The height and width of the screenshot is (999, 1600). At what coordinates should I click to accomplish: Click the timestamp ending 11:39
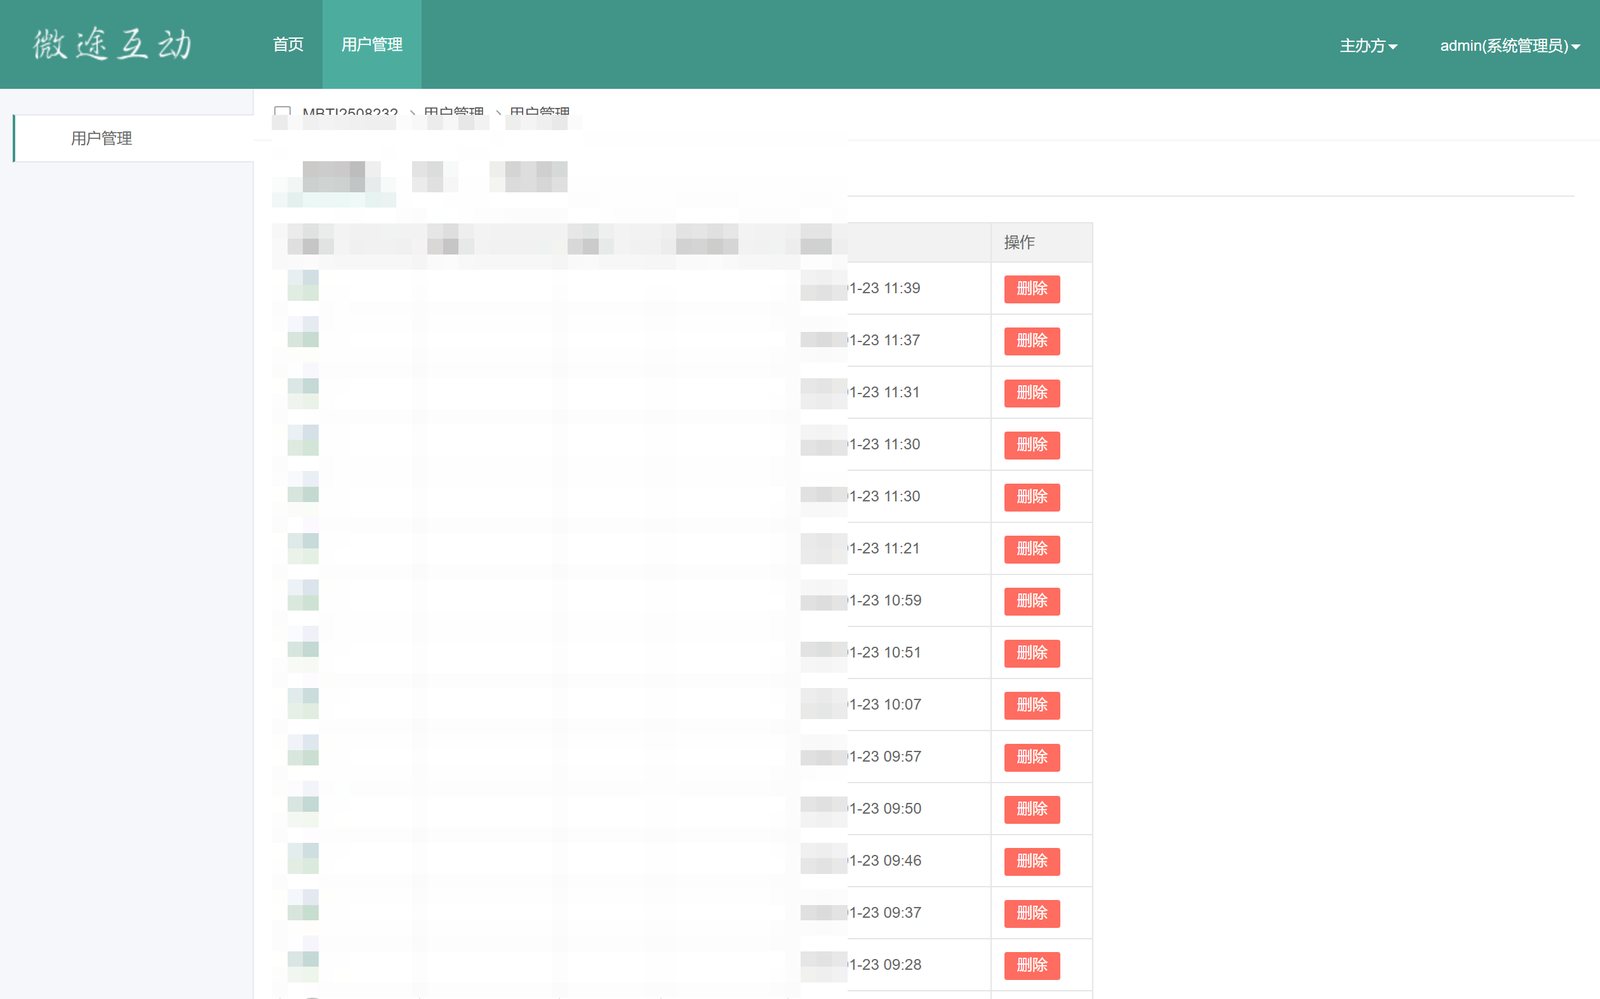click(x=884, y=288)
